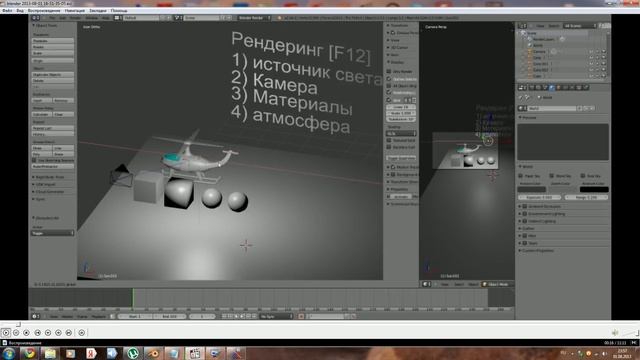Image resolution: width=640 pixels, height=360 pixels.
Task: Open the Закладки menu
Action: click(x=98, y=11)
